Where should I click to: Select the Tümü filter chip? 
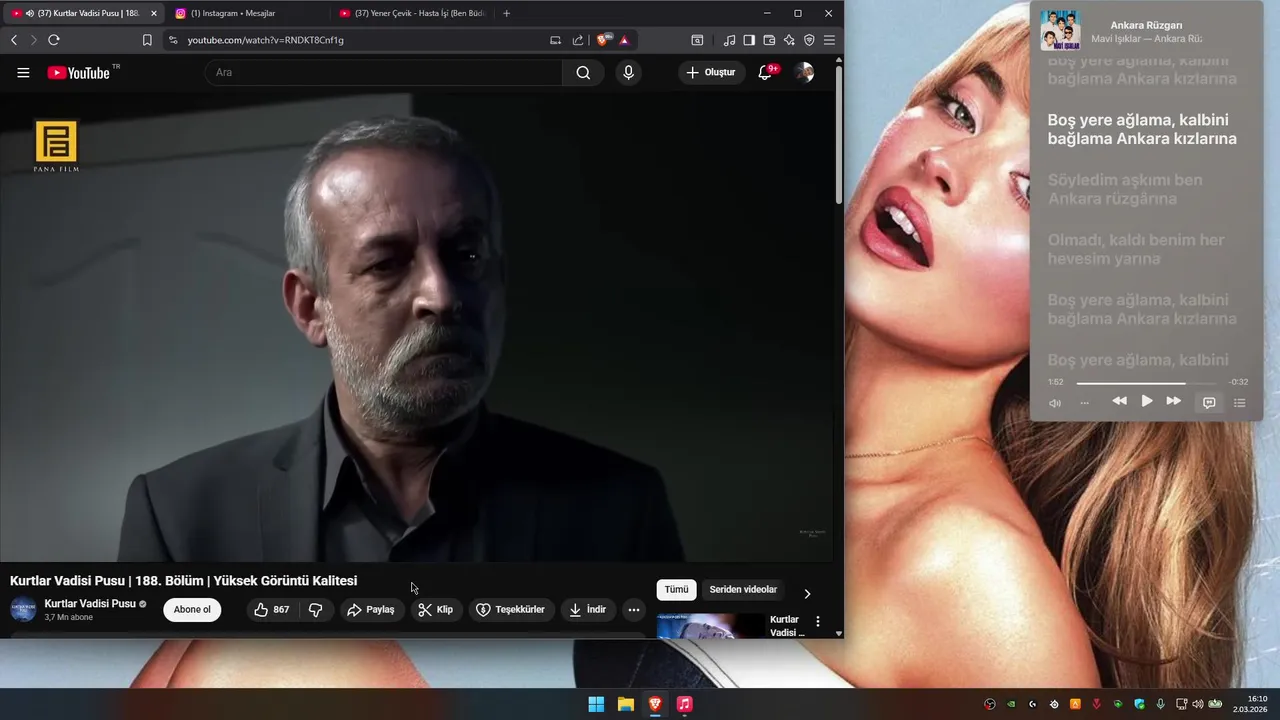click(x=677, y=589)
